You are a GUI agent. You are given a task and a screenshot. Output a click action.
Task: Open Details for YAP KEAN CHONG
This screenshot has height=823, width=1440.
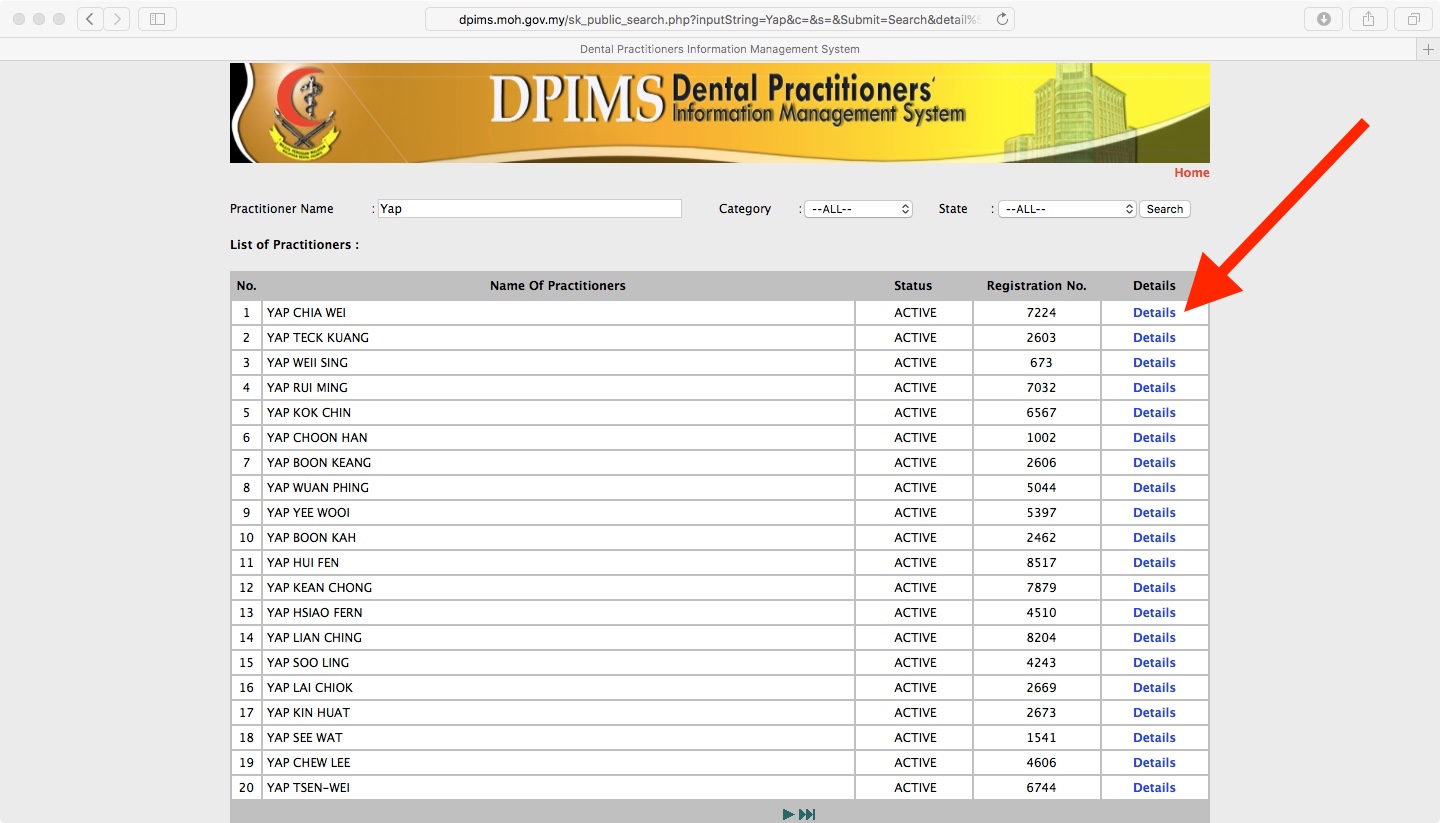(1154, 588)
